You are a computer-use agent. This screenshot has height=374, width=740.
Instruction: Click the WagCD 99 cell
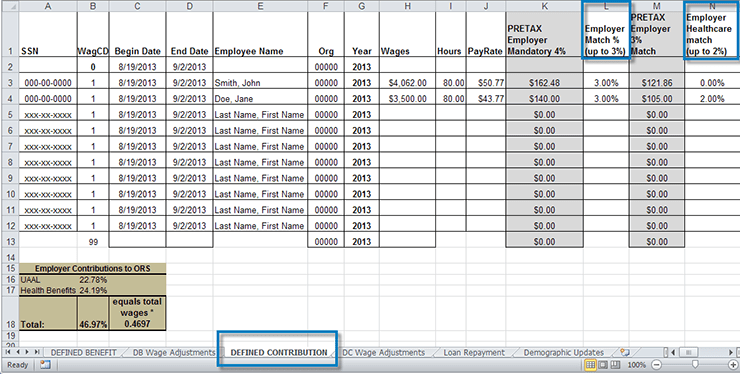pyautogui.click(x=92, y=241)
